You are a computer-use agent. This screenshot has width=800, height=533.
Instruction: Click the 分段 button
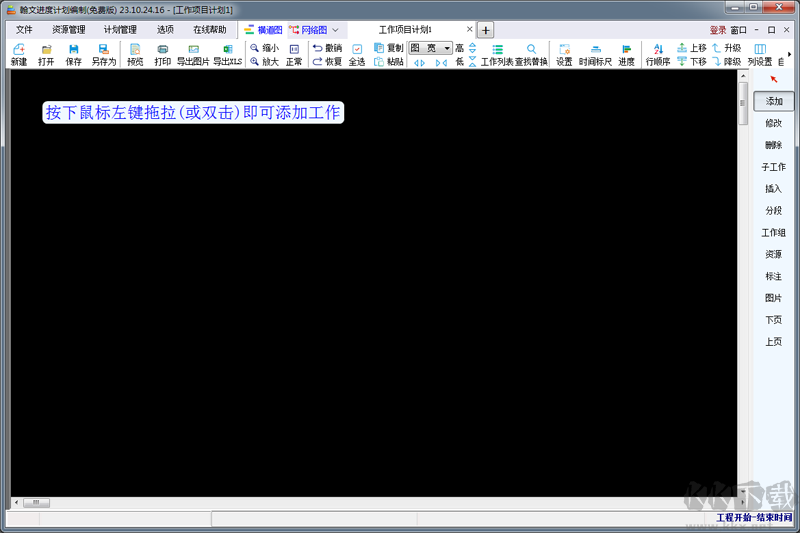tap(774, 210)
